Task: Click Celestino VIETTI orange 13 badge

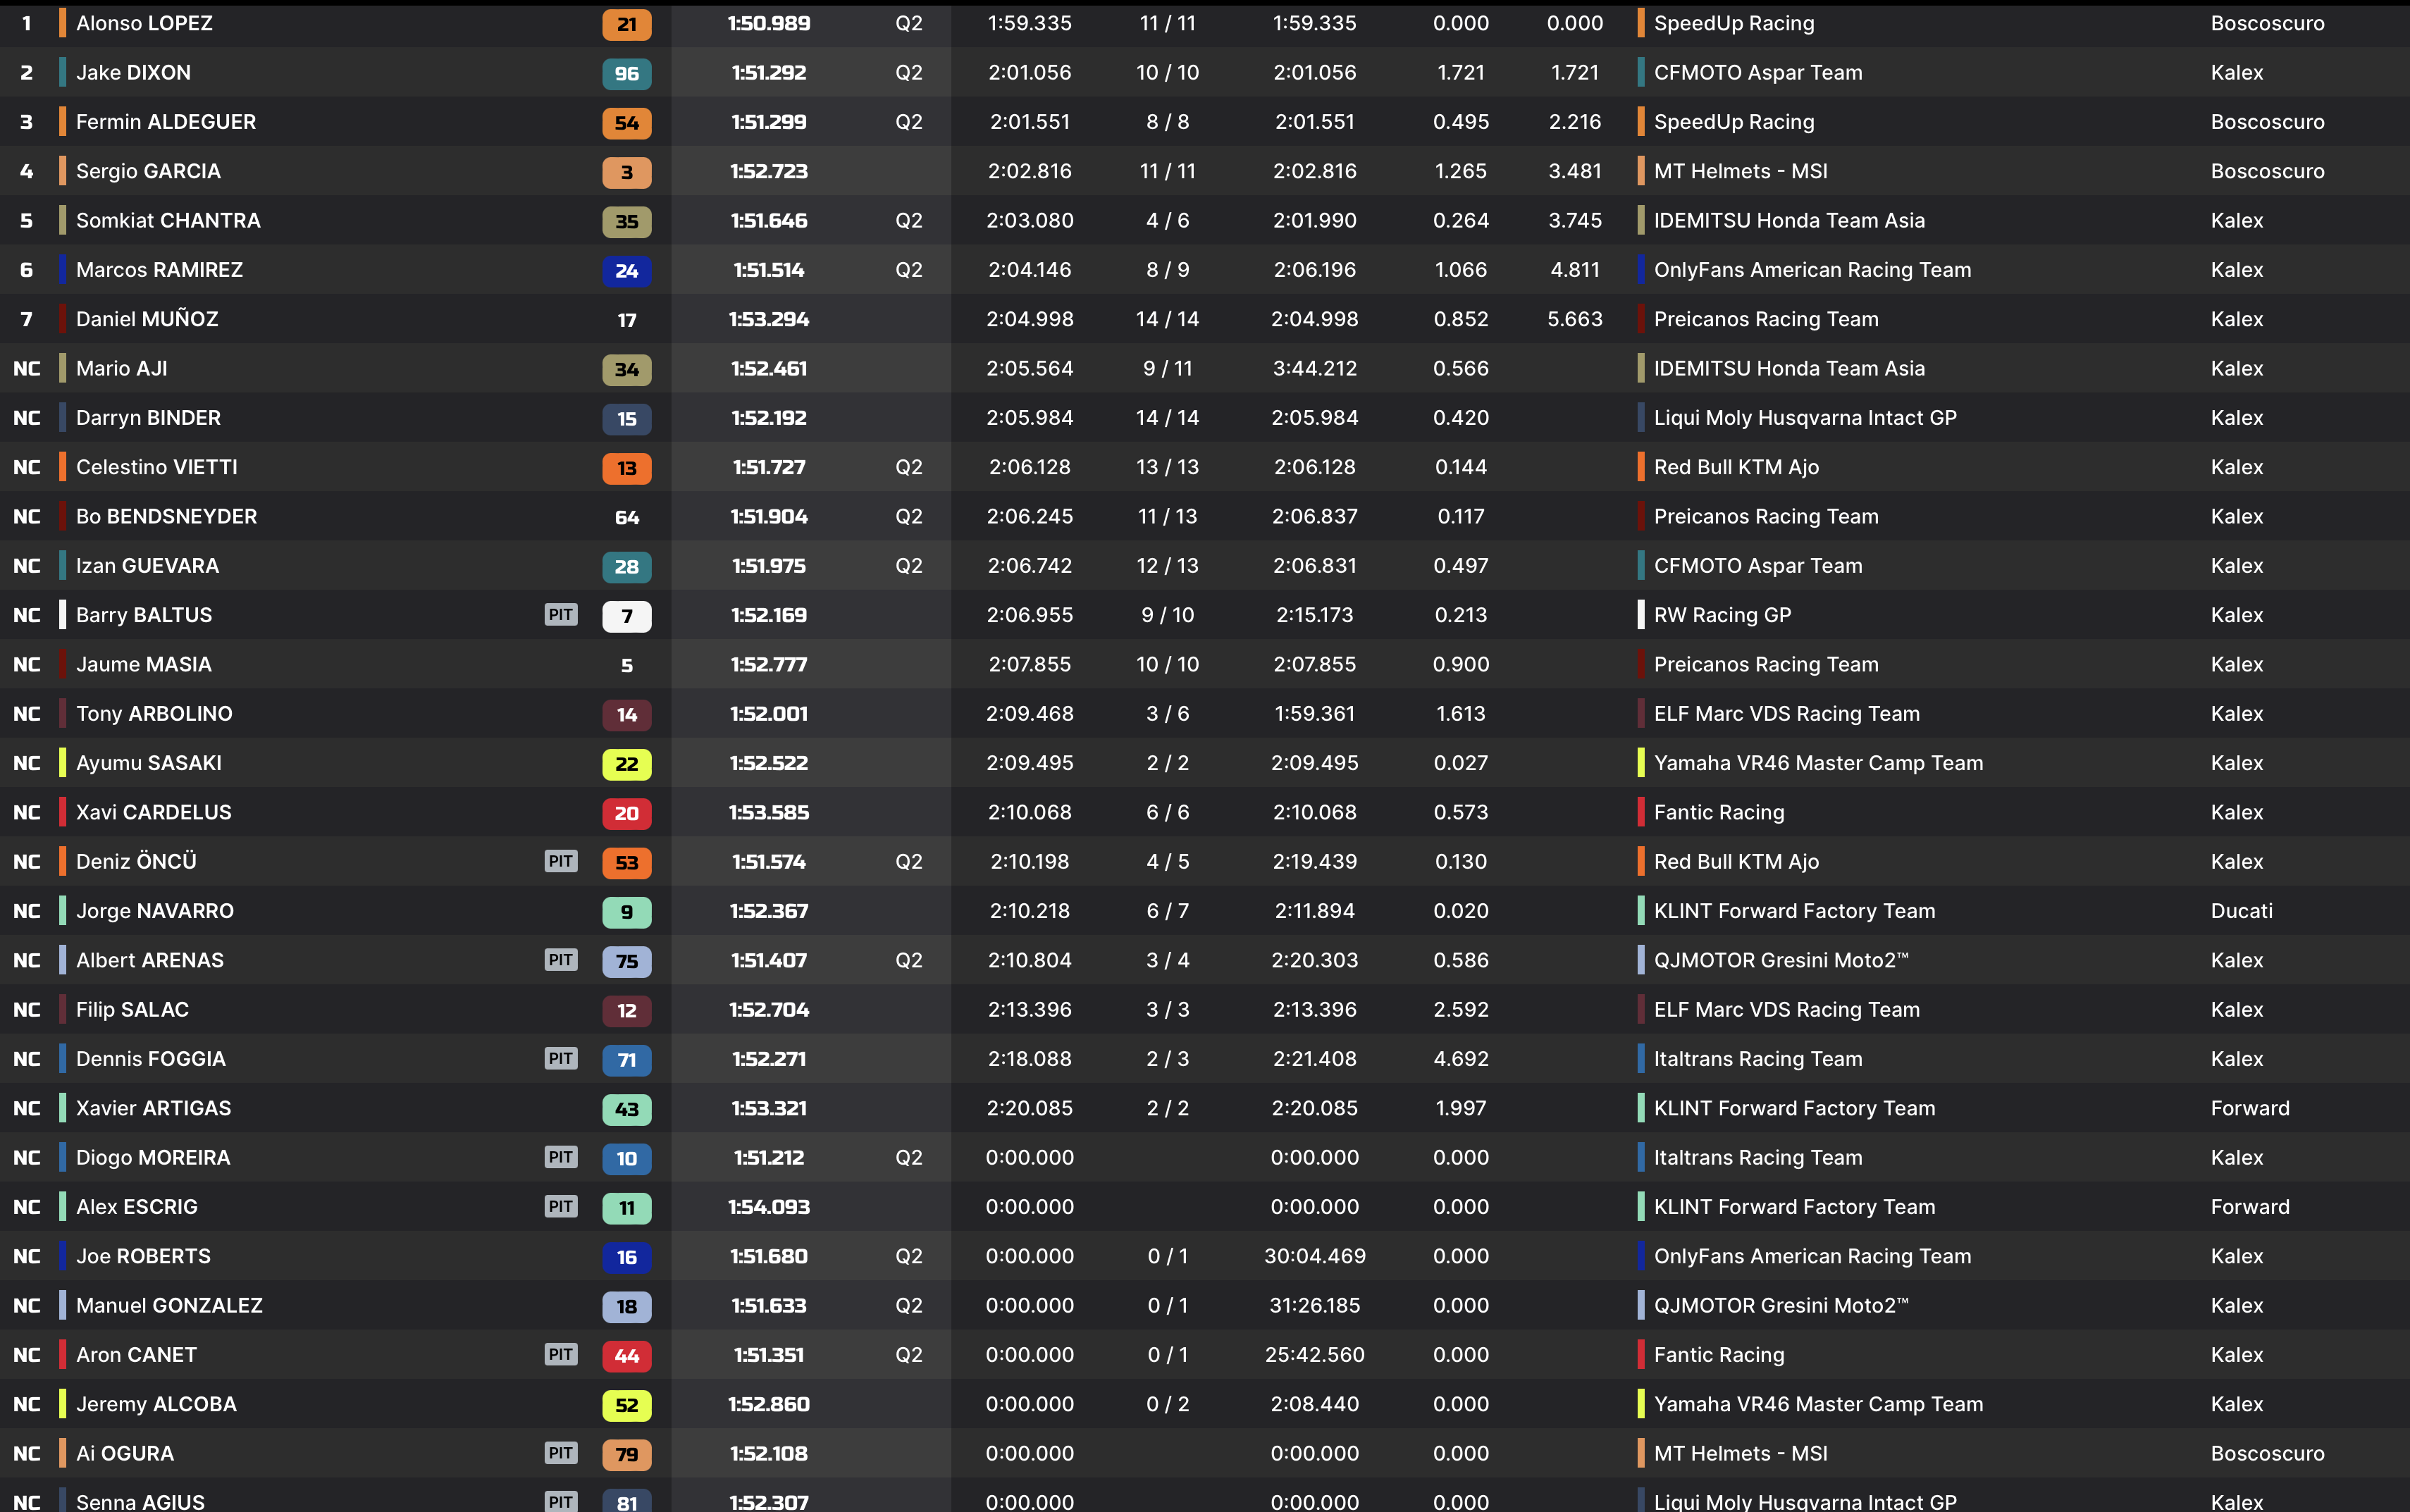Action: [x=626, y=468]
